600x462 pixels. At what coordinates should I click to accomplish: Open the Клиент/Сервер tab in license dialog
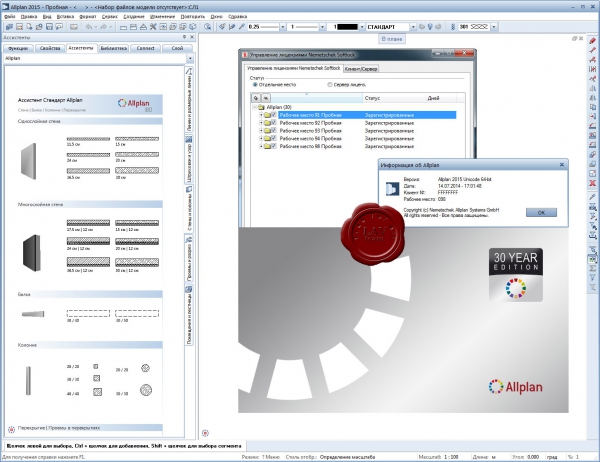[361, 69]
